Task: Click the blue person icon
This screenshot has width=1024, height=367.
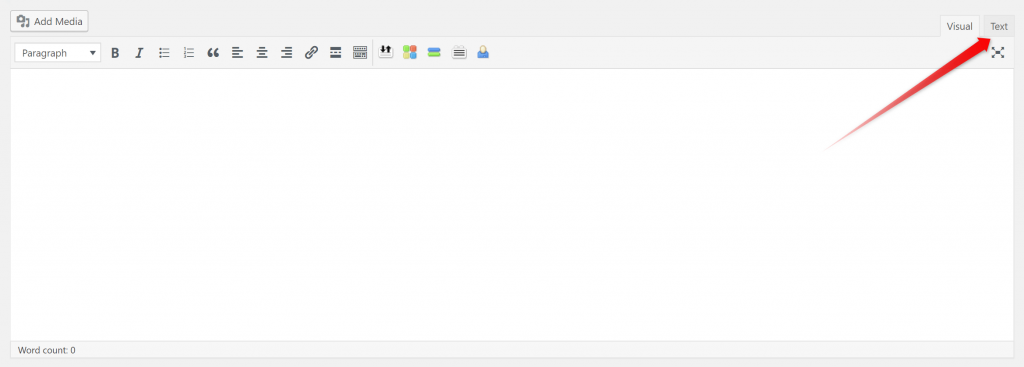Action: (483, 52)
